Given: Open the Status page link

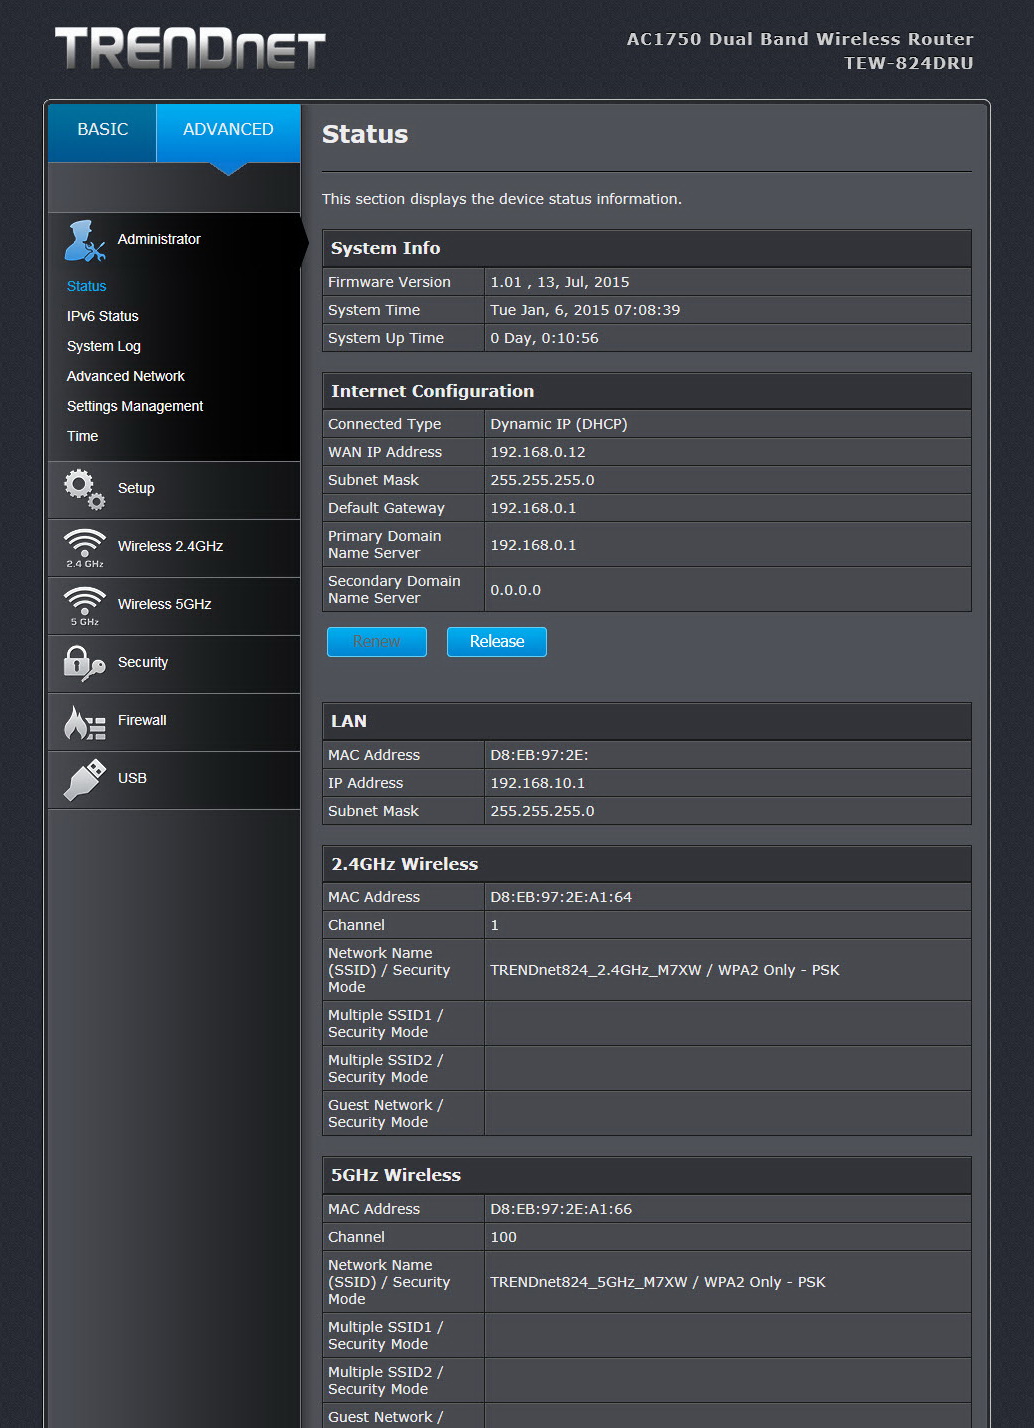Looking at the screenshot, I should [86, 286].
